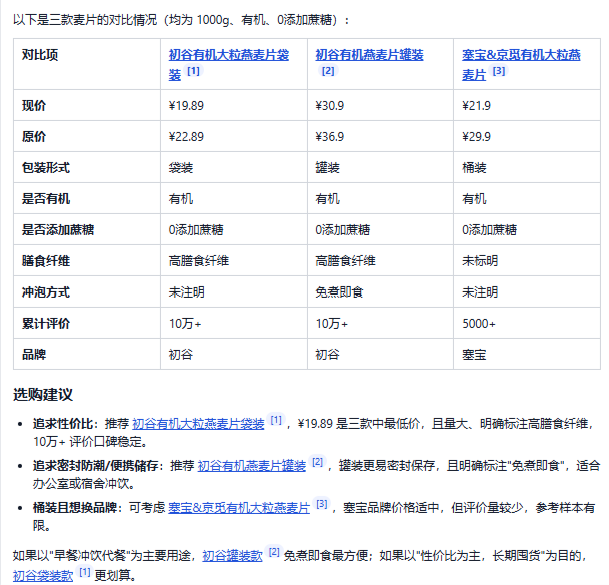Click price ¥30.9 in 现价 row
This screenshot has height=585, width=609.
[329, 106]
